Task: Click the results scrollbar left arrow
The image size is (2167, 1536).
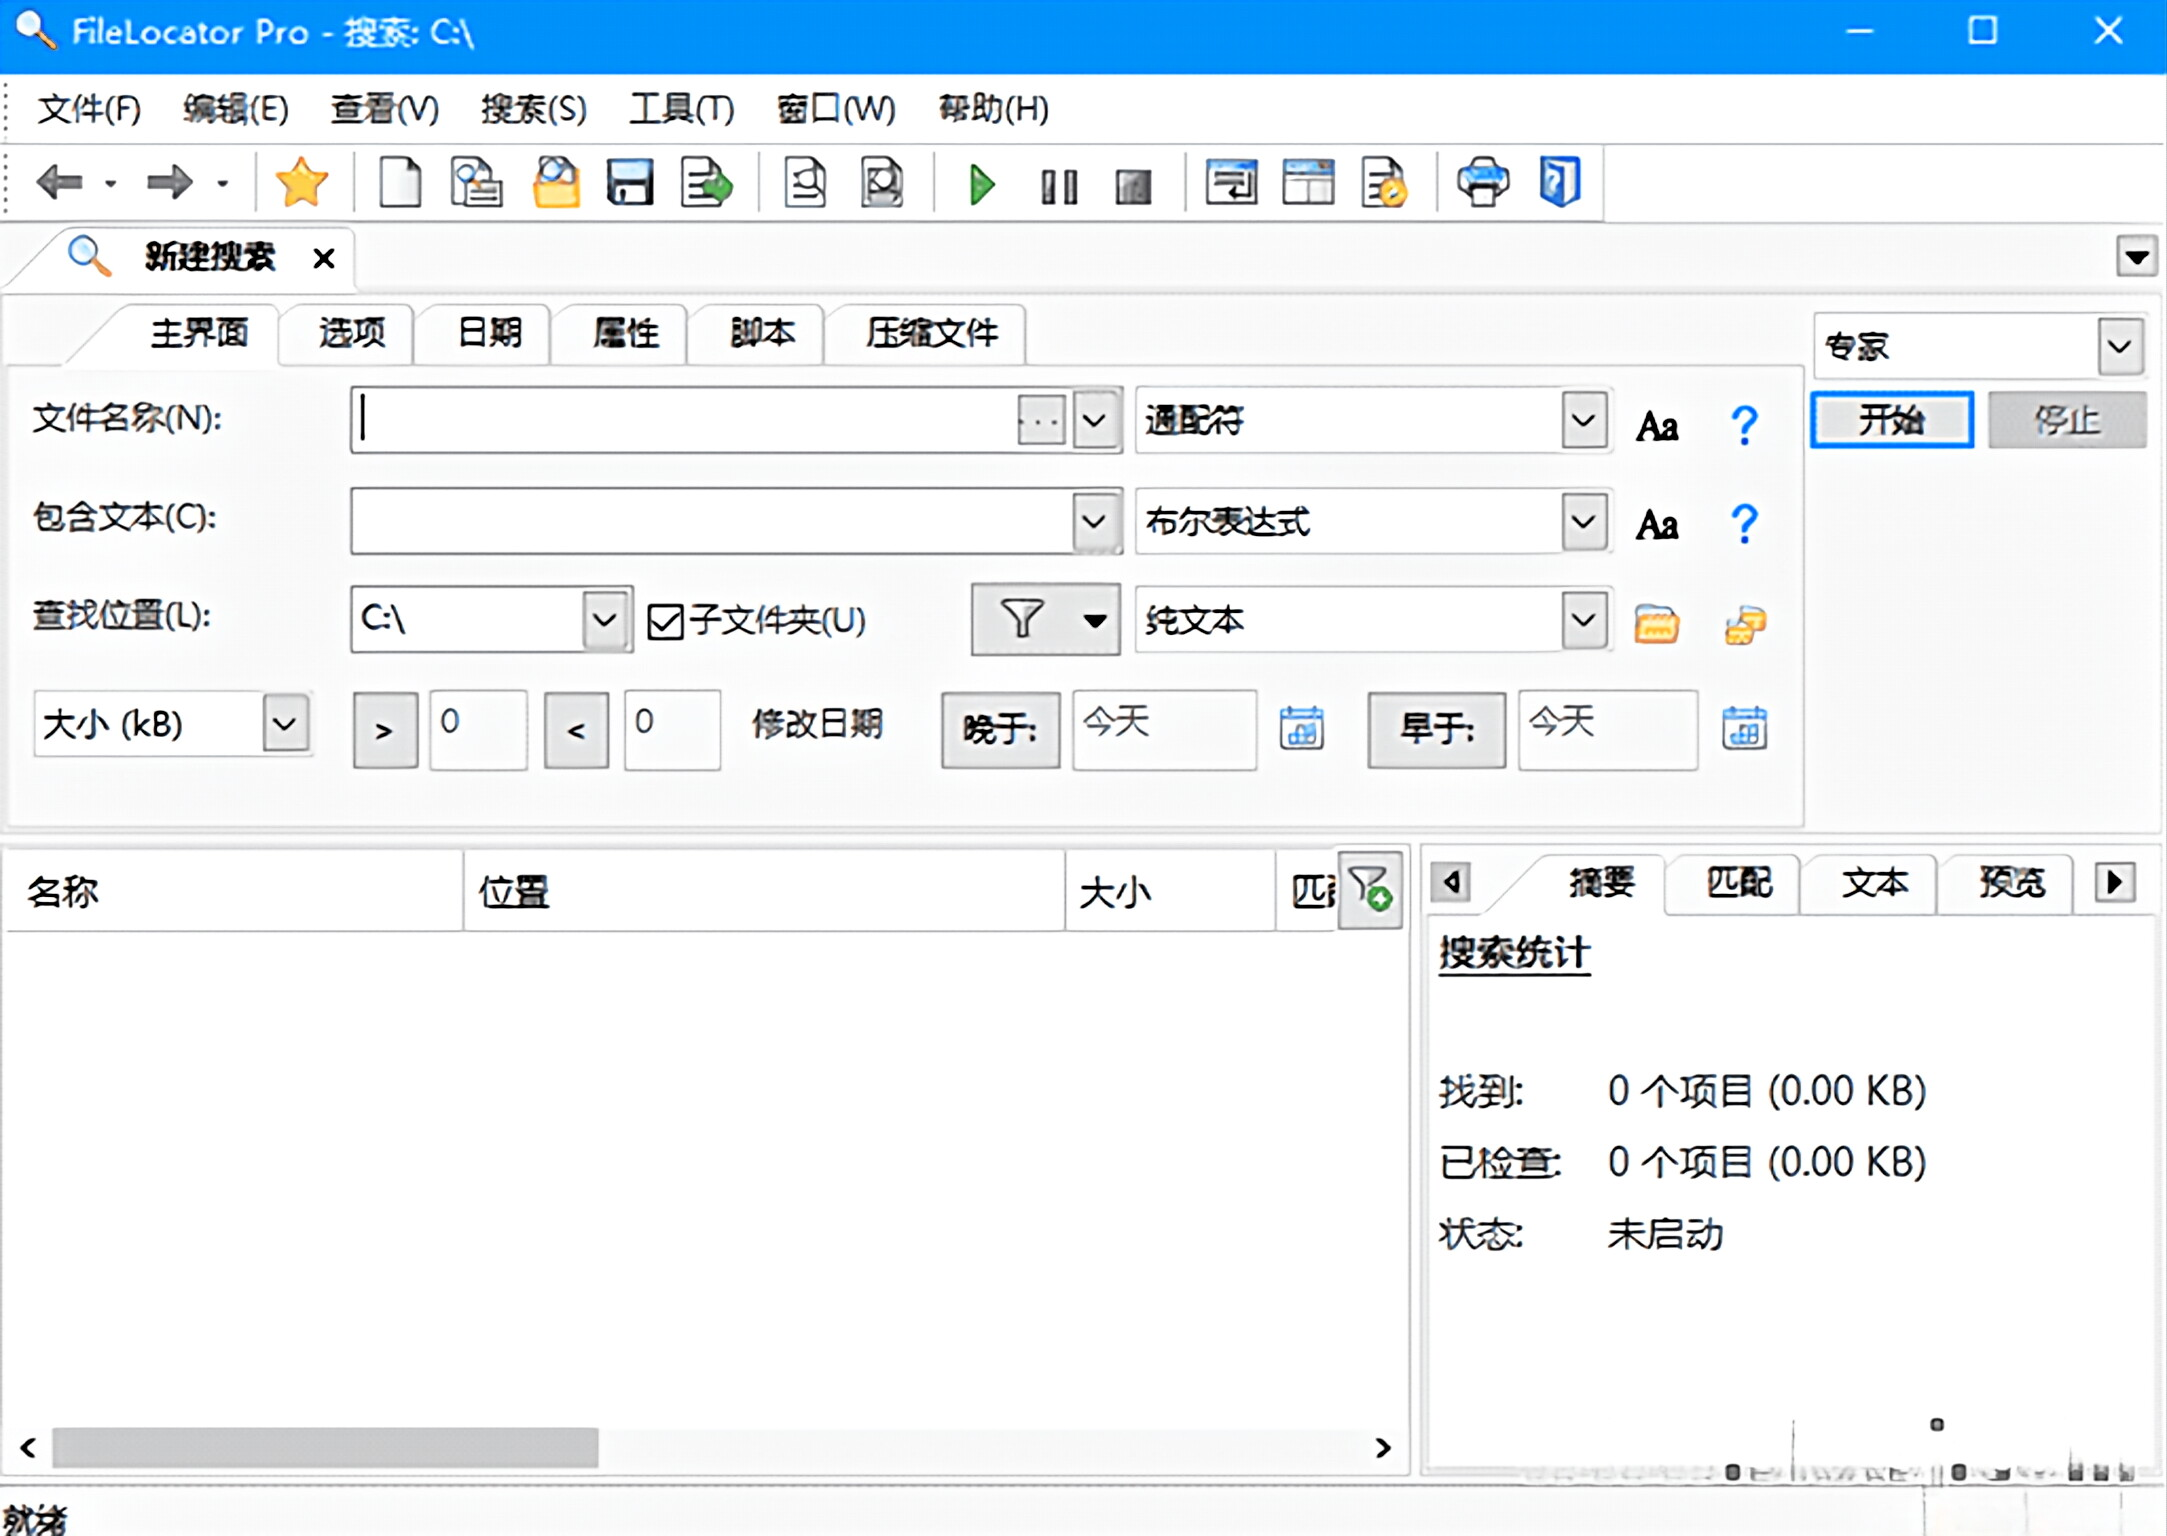Action: (x=28, y=1447)
